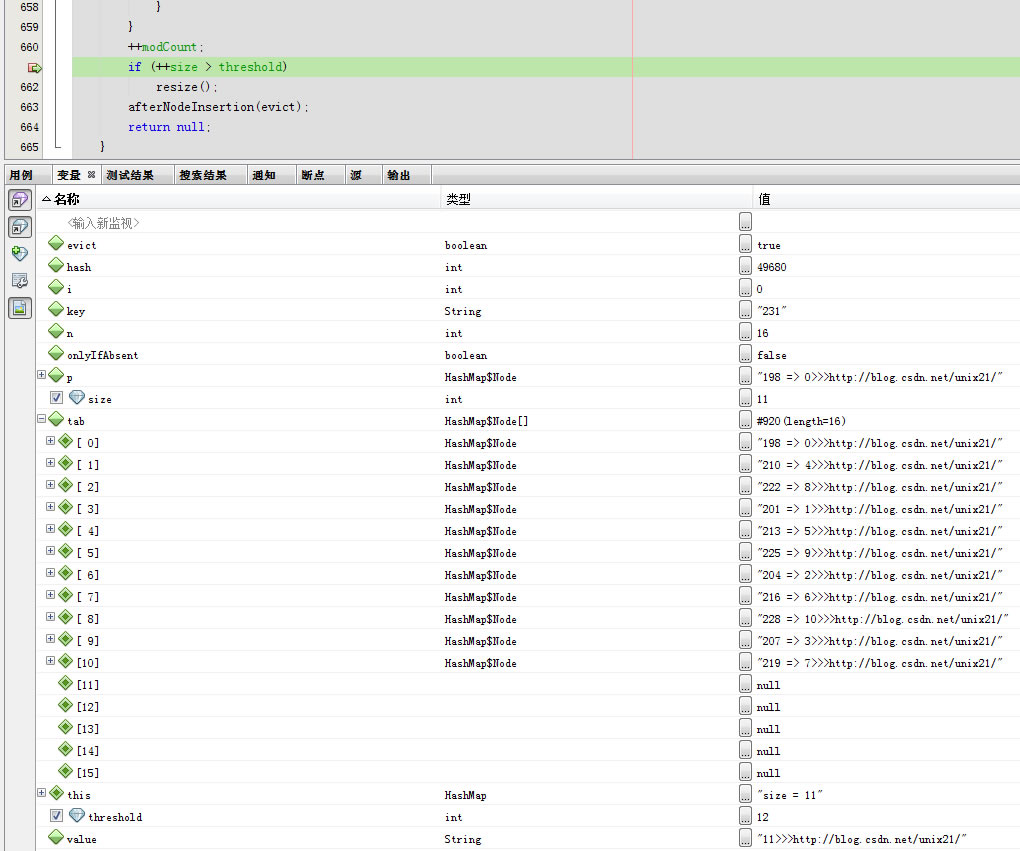Open value editor button for key
1020x851 pixels.
click(x=745, y=310)
